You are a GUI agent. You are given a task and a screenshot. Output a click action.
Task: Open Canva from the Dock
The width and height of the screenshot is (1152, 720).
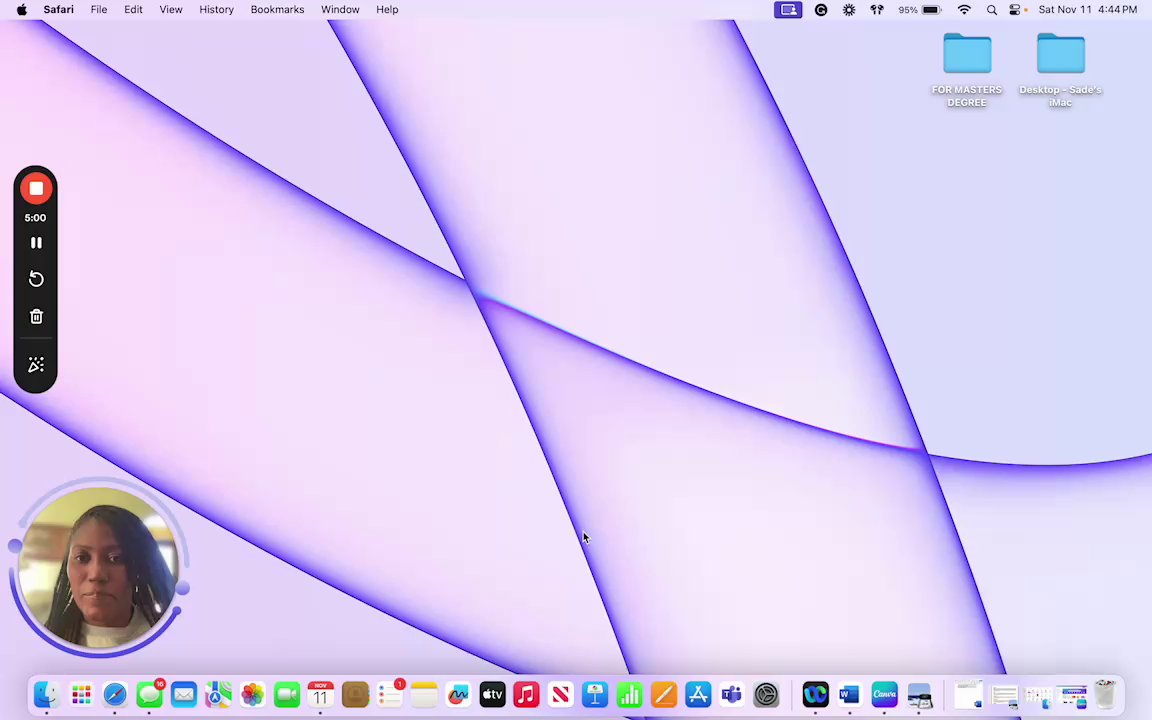pyautogui.click(x=884, y=694)
